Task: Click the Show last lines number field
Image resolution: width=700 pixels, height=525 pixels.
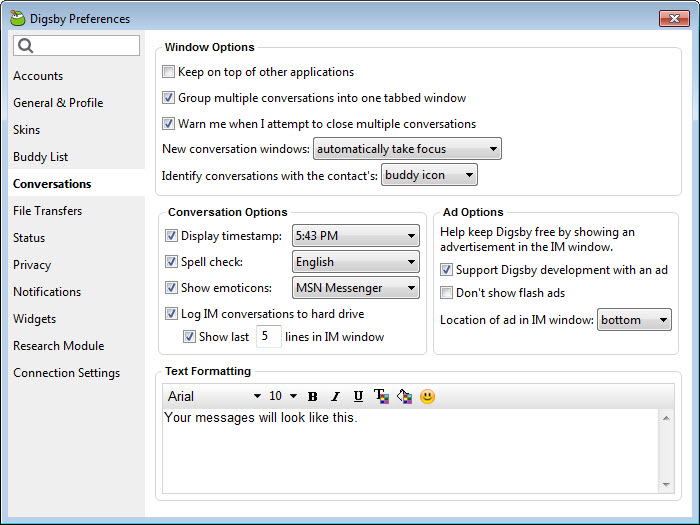Action: pyautogui.click(x=269, y=336)
